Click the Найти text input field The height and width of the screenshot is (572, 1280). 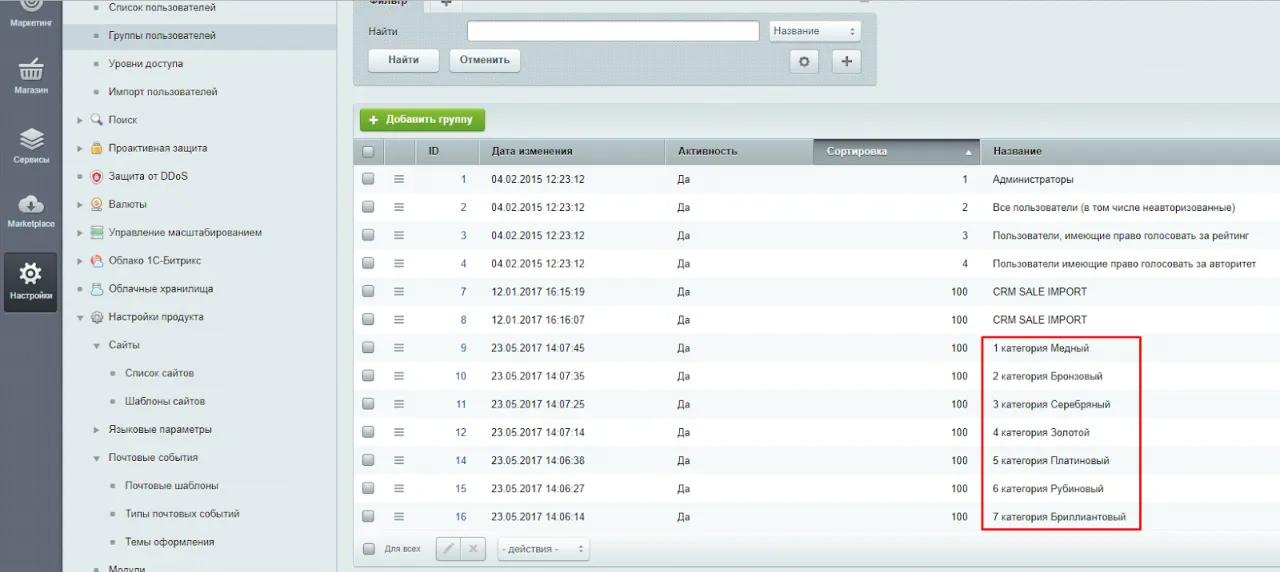click(x=612, y=31)
